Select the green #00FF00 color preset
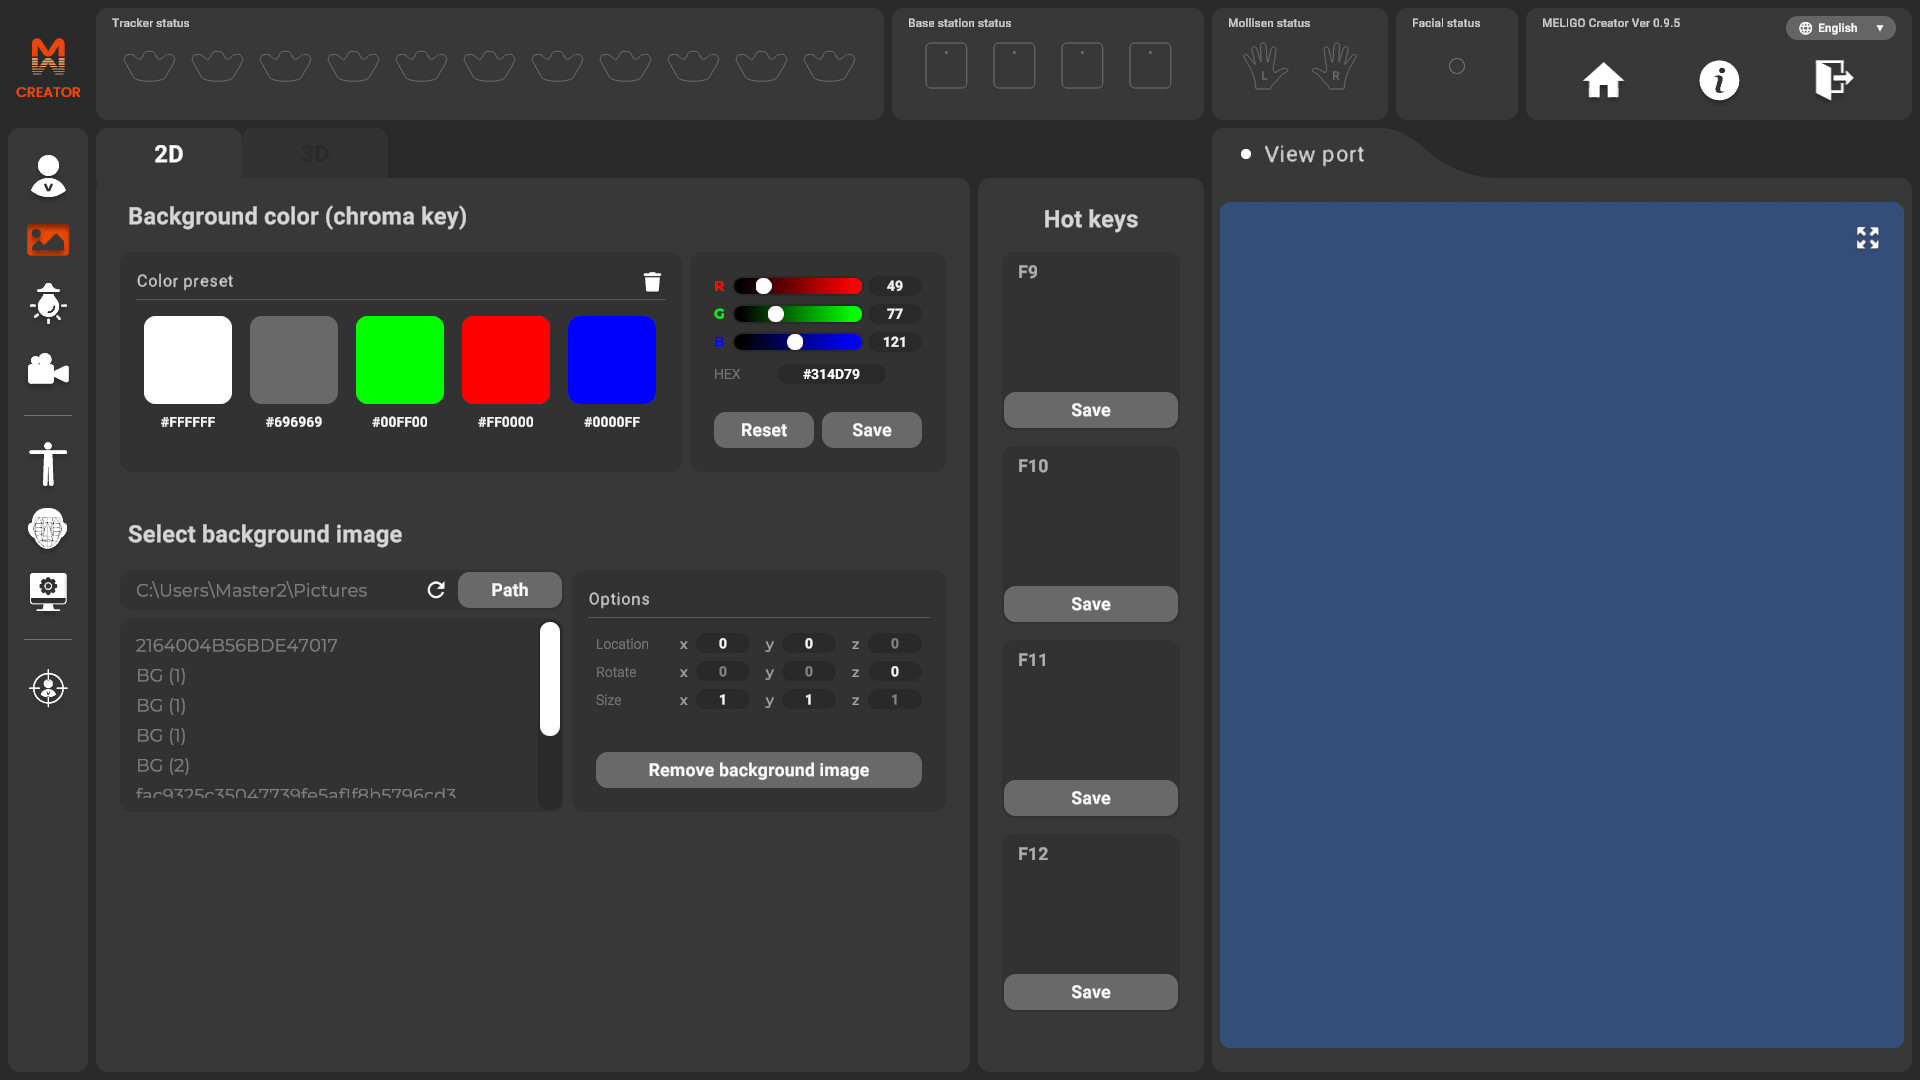Viewport: 1920px width, 1080px height. (x=399, y=359)
